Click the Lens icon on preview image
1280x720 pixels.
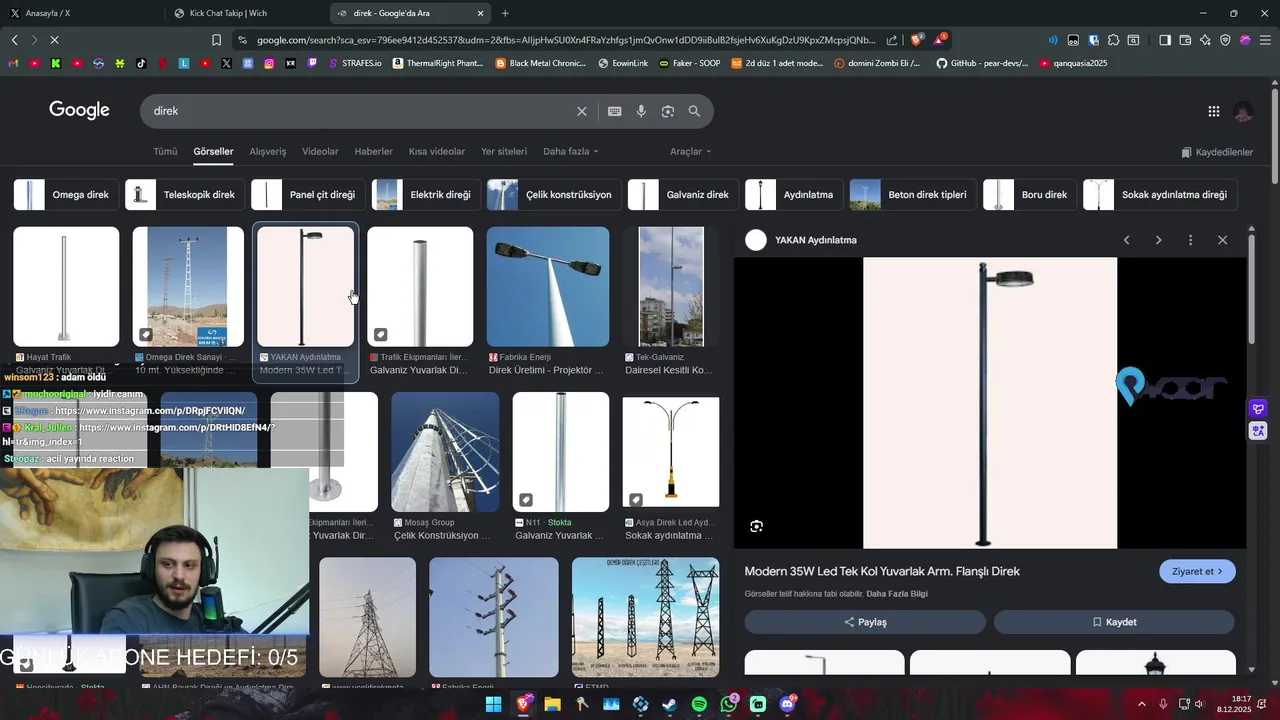click(757, 526)
